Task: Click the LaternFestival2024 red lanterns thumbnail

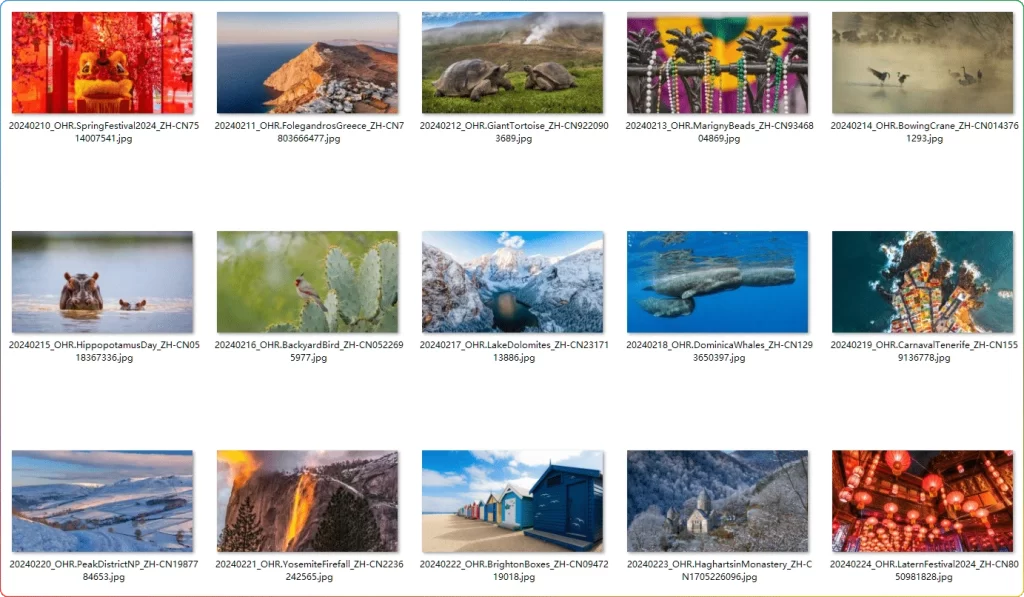Action: point(923,501)
